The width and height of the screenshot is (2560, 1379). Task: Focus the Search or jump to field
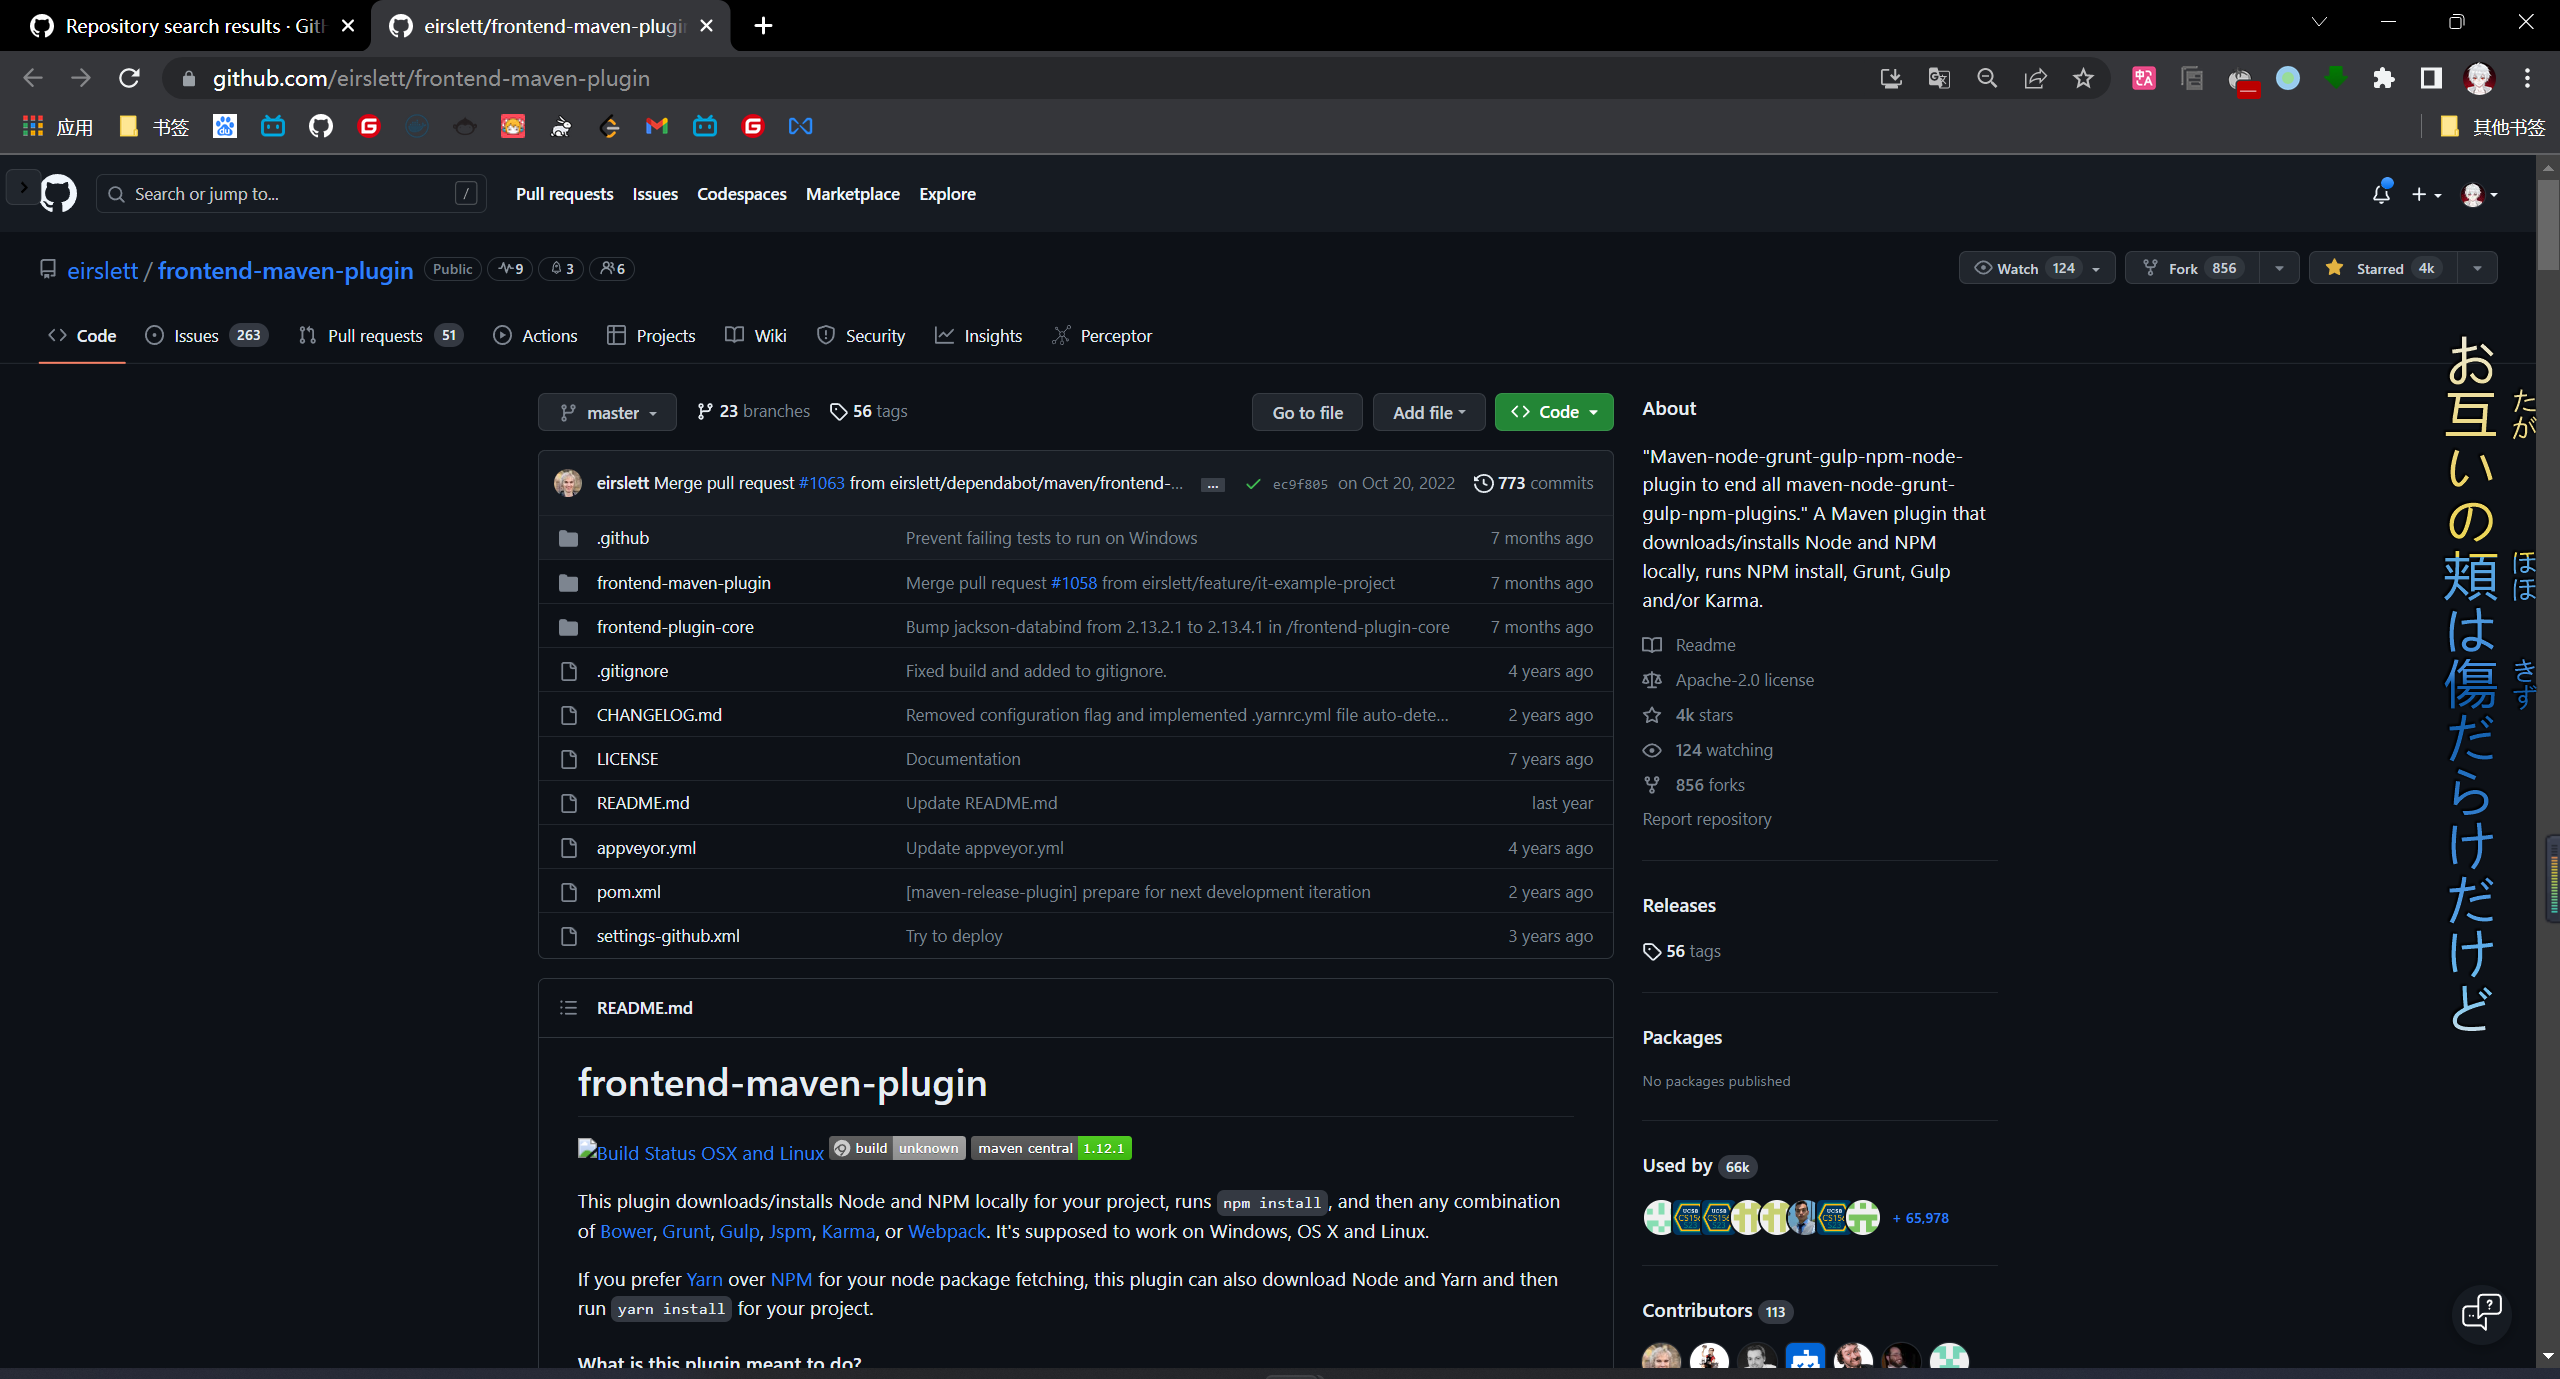(290, 194)
